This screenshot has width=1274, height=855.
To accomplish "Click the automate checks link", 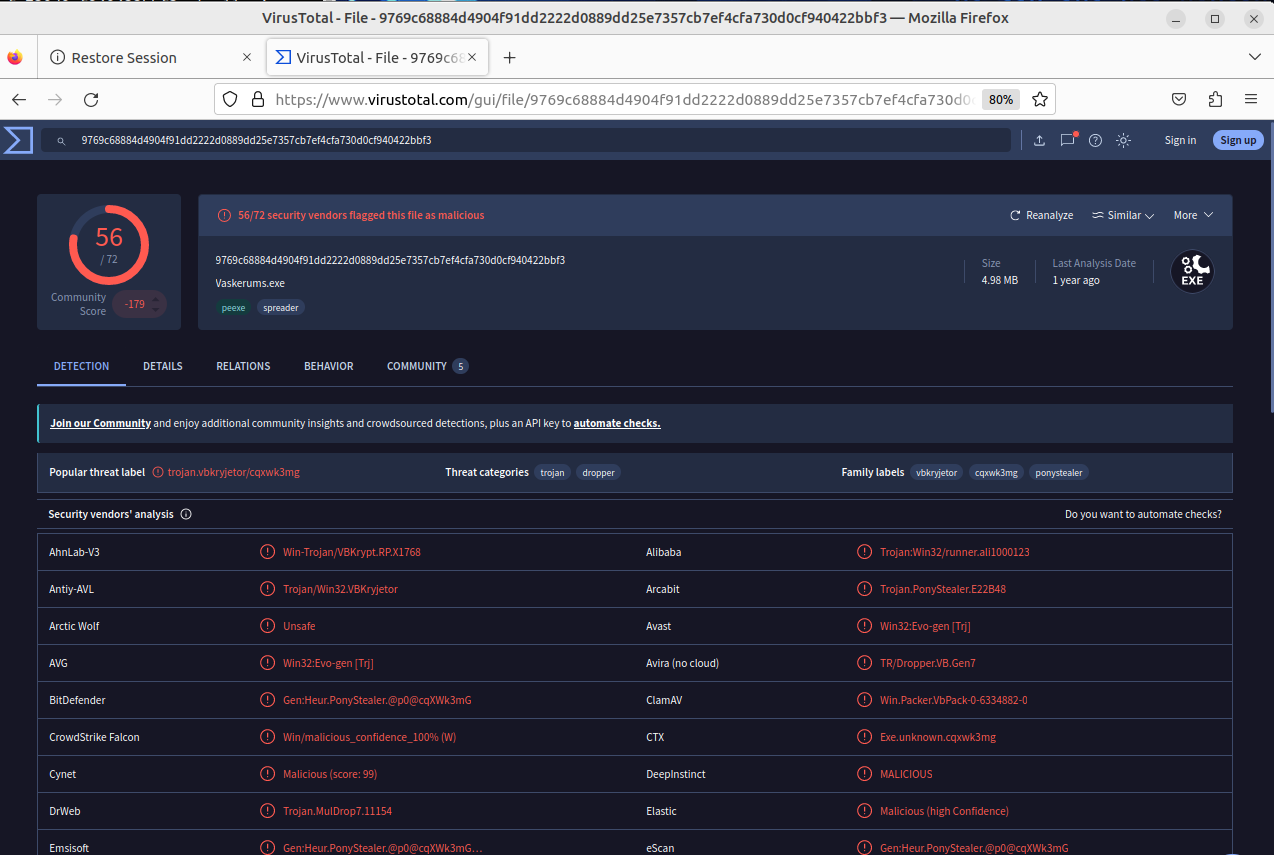I will point(617,423).
